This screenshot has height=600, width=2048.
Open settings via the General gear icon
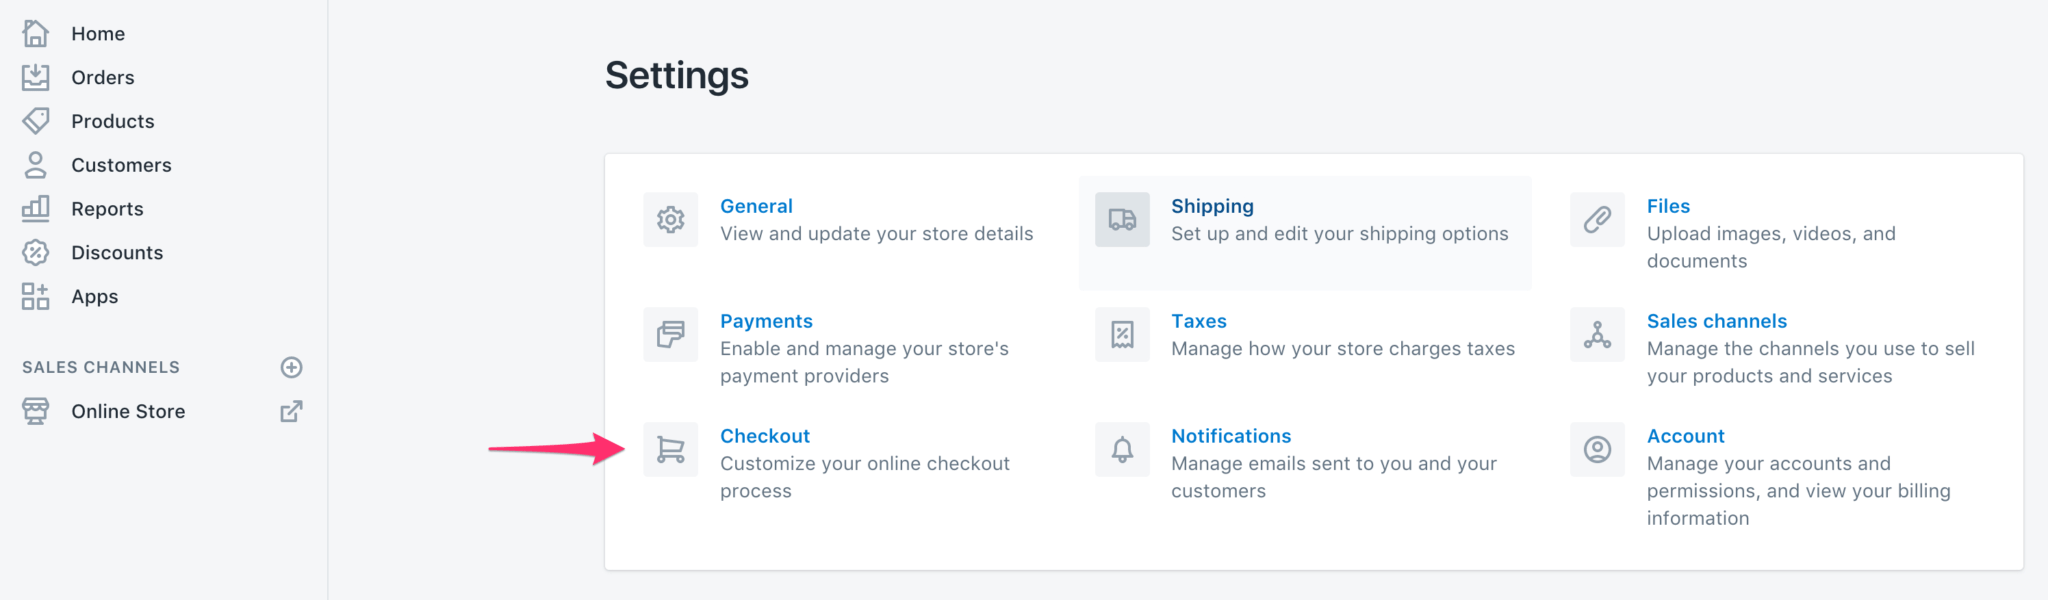click(670, 219)
